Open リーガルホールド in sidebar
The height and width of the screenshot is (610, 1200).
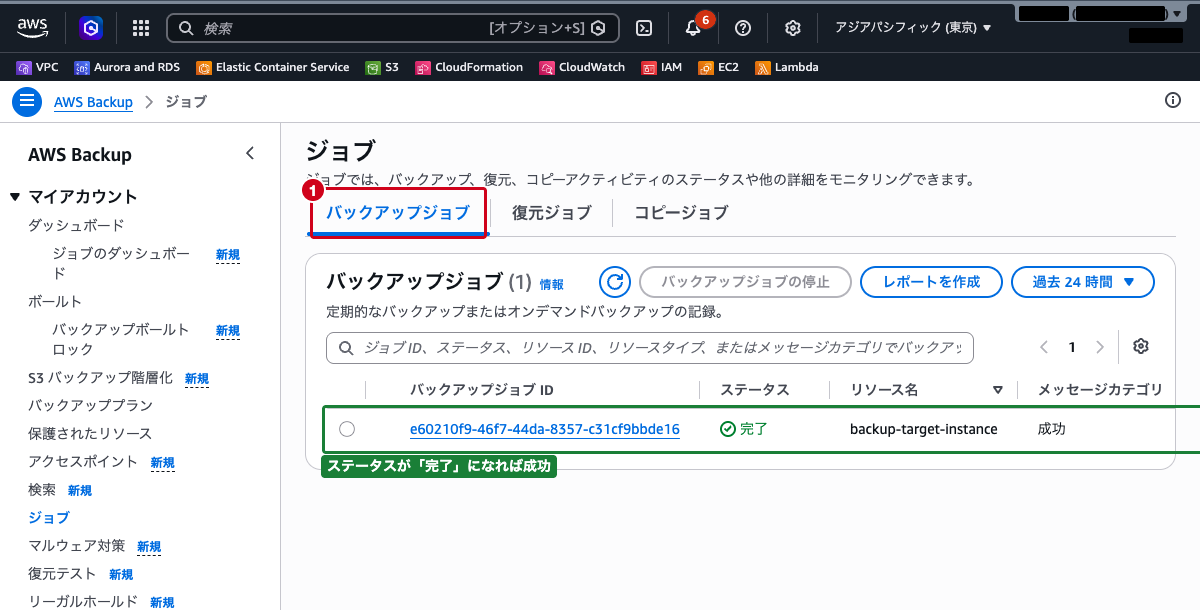point(83,601)
